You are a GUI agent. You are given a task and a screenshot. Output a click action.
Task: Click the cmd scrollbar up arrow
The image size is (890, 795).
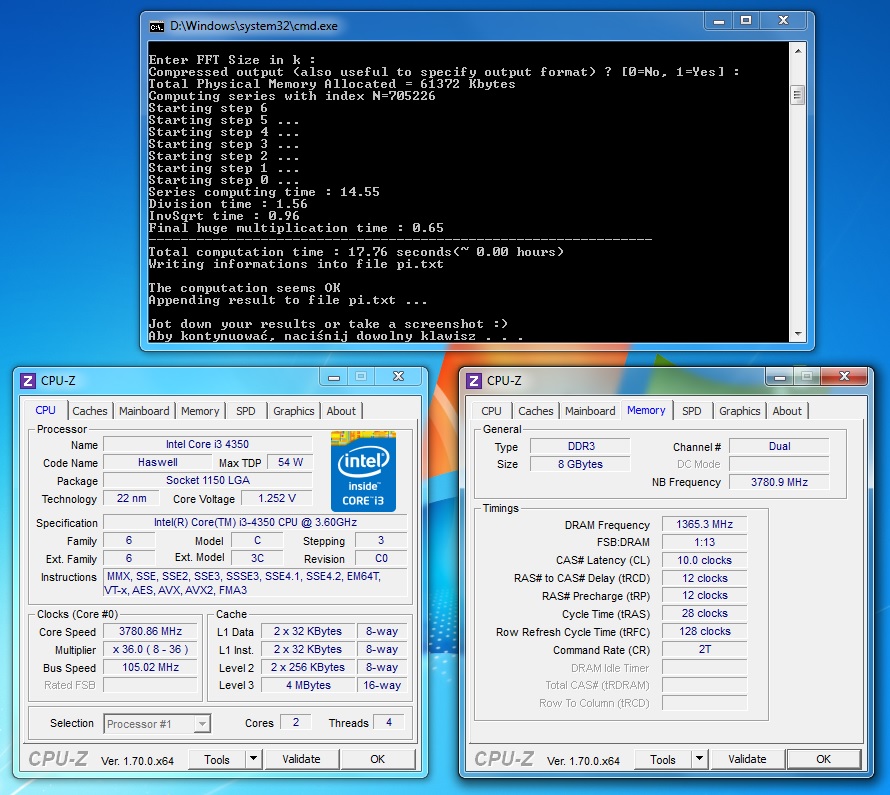(797, 51)
